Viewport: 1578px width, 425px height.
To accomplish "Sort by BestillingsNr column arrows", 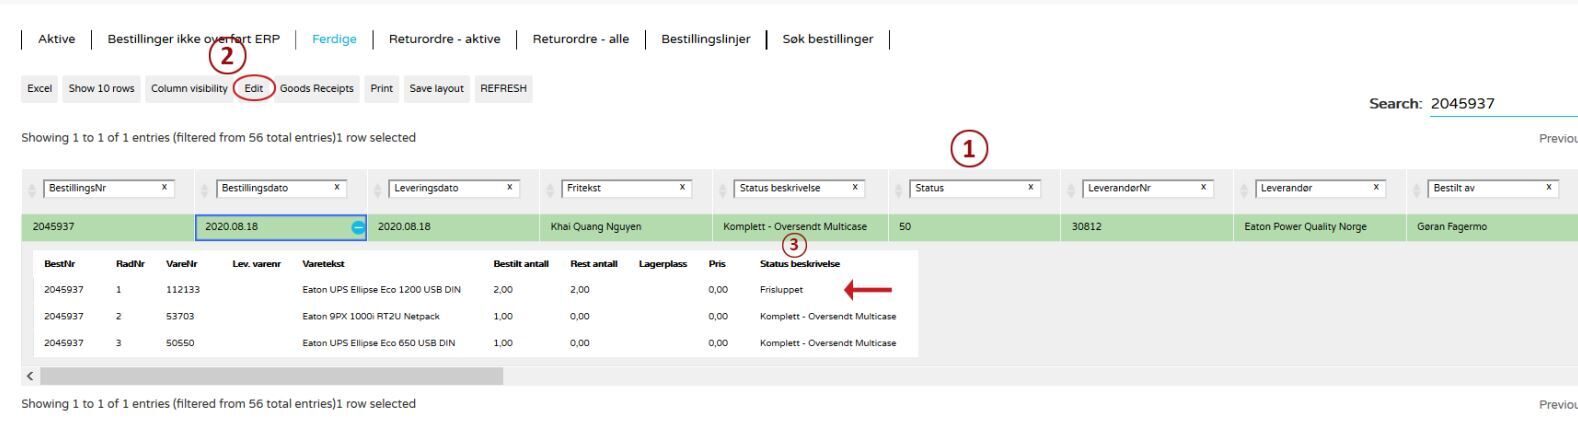I will point(31,189).
